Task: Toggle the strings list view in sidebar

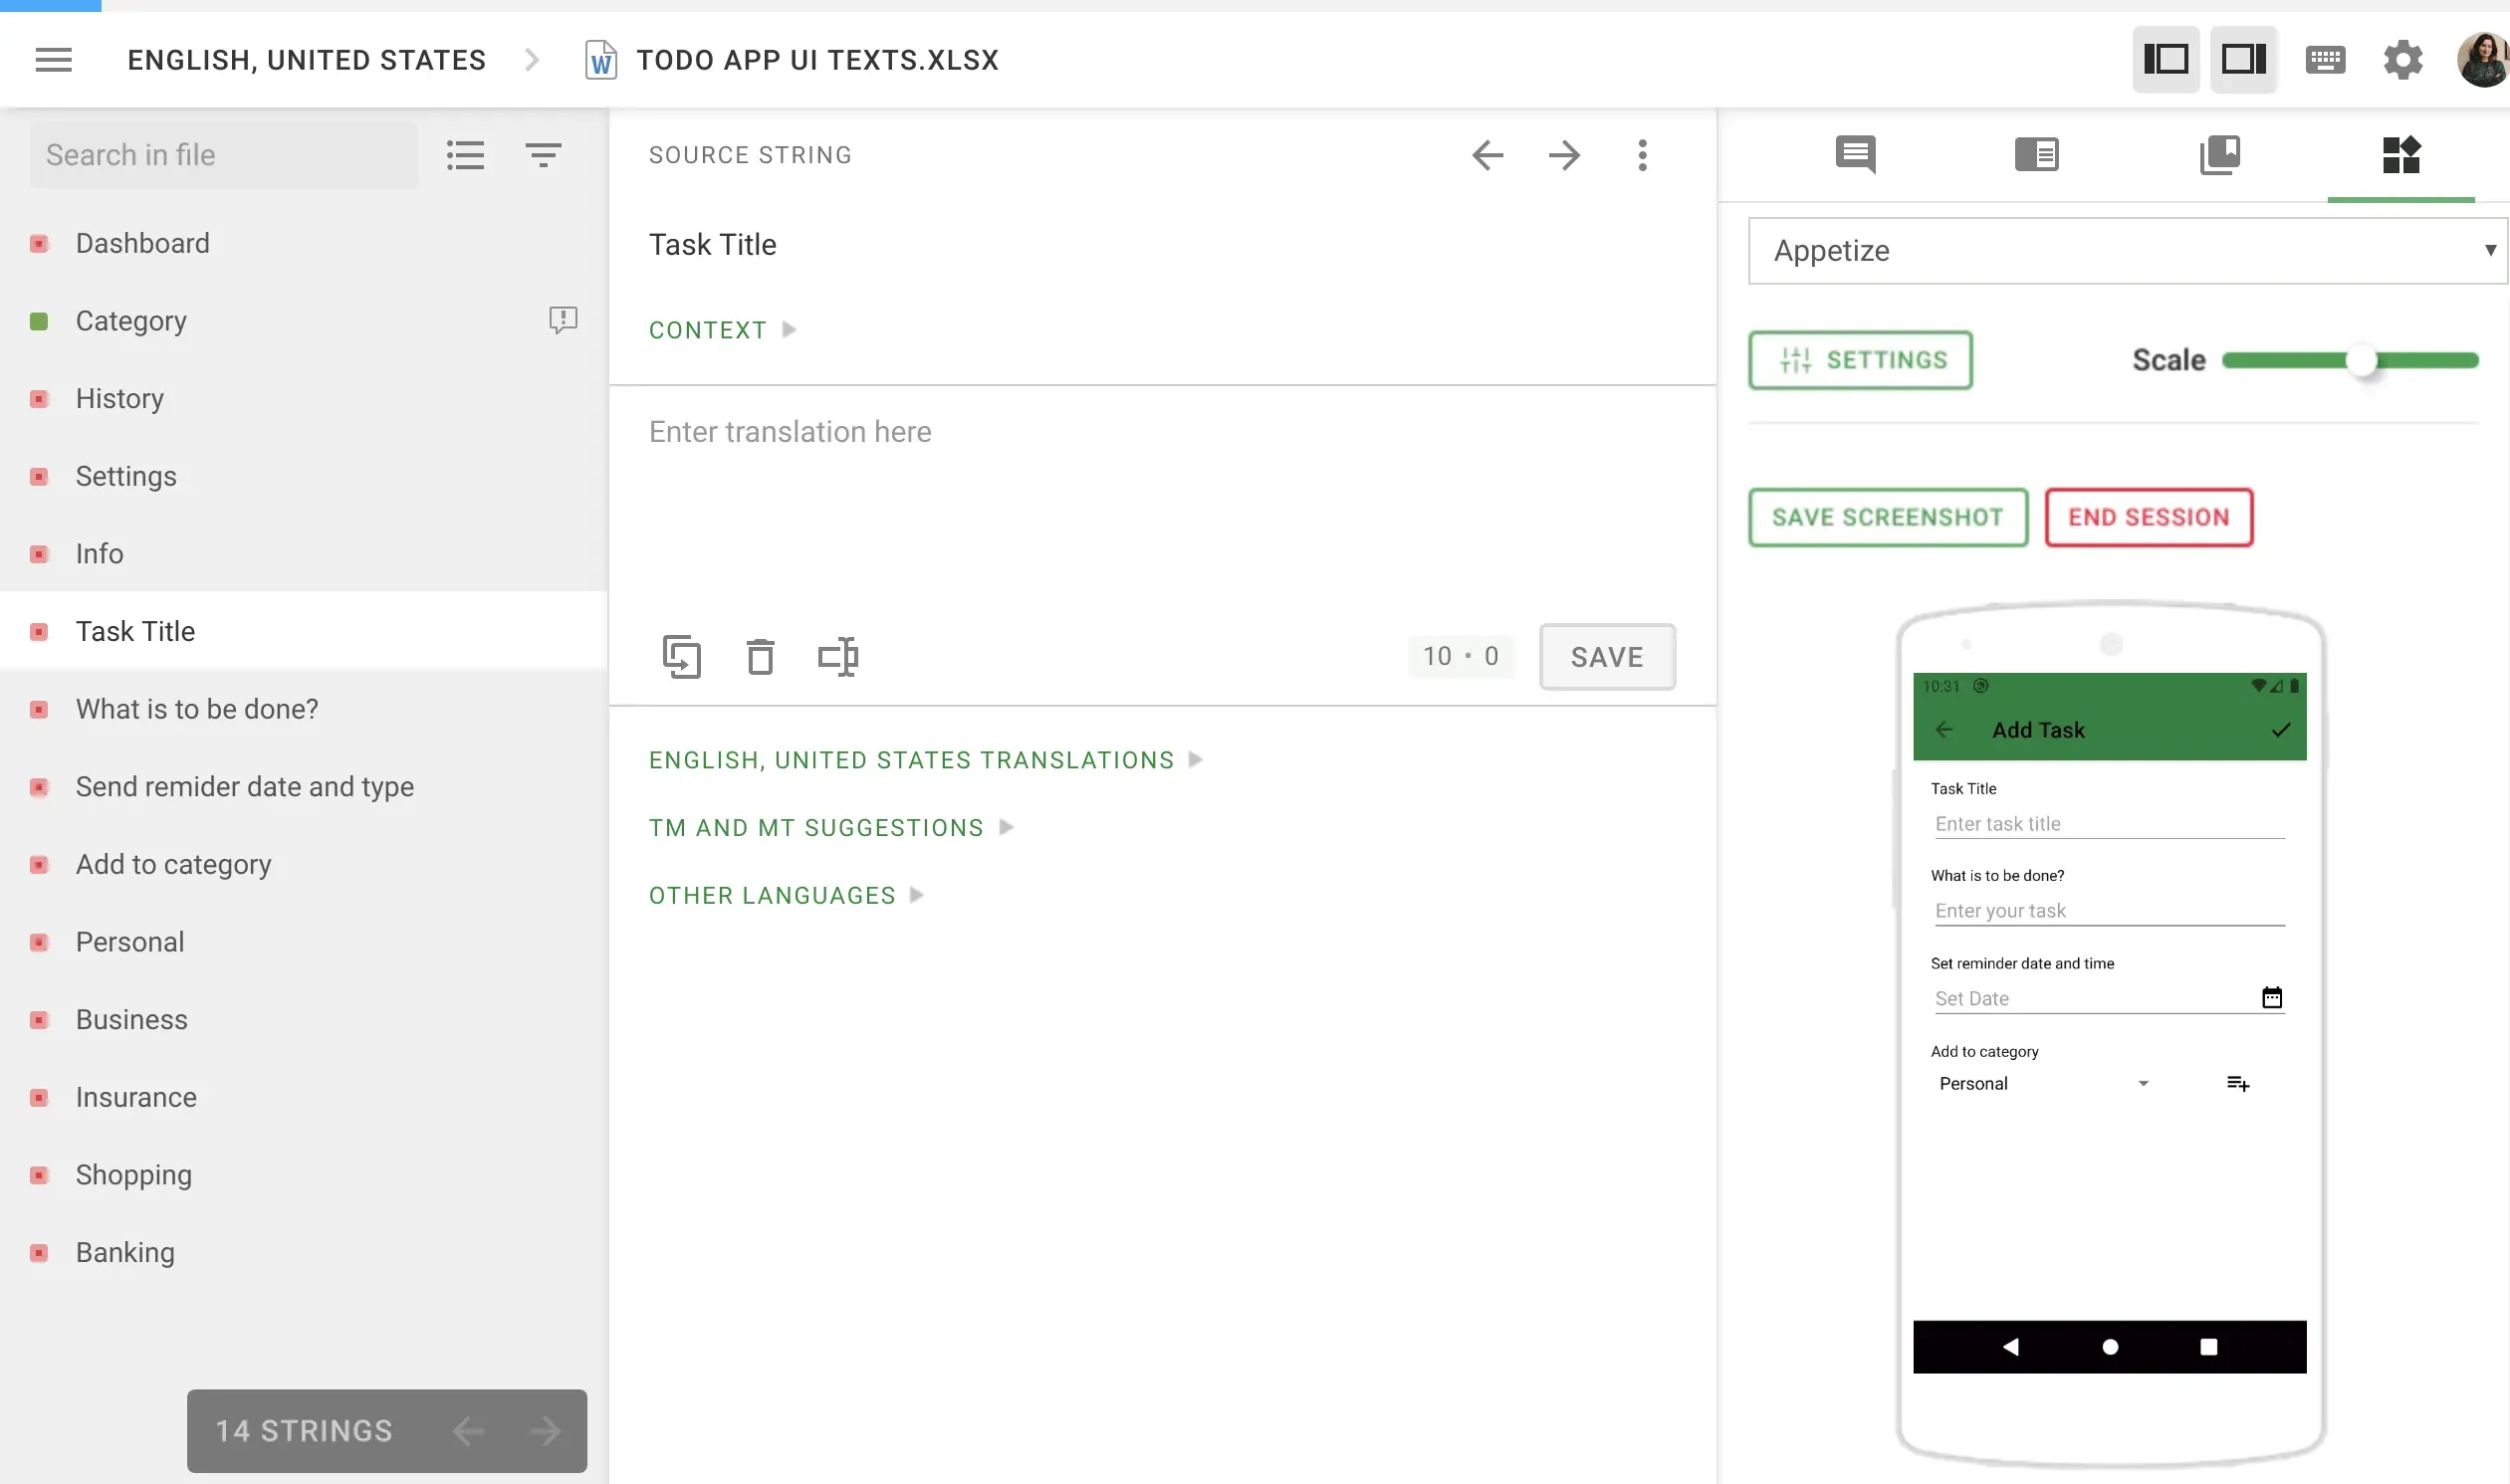Action: tap(465, 155)
